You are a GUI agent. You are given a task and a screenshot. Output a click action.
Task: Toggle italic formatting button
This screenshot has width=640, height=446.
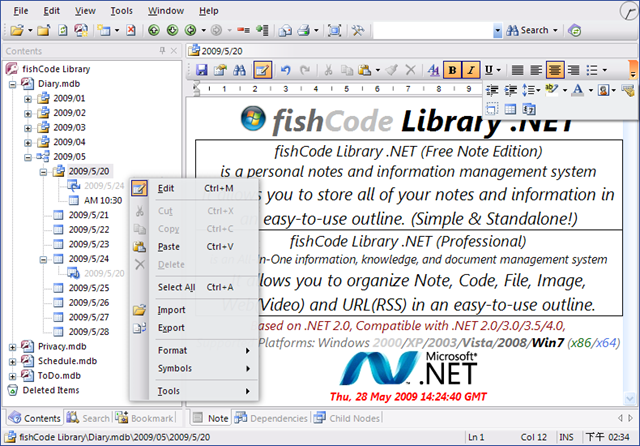471,70
